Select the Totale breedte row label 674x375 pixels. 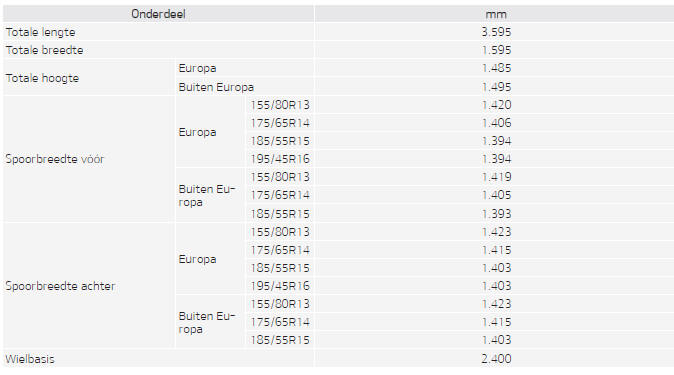[44, 50]
